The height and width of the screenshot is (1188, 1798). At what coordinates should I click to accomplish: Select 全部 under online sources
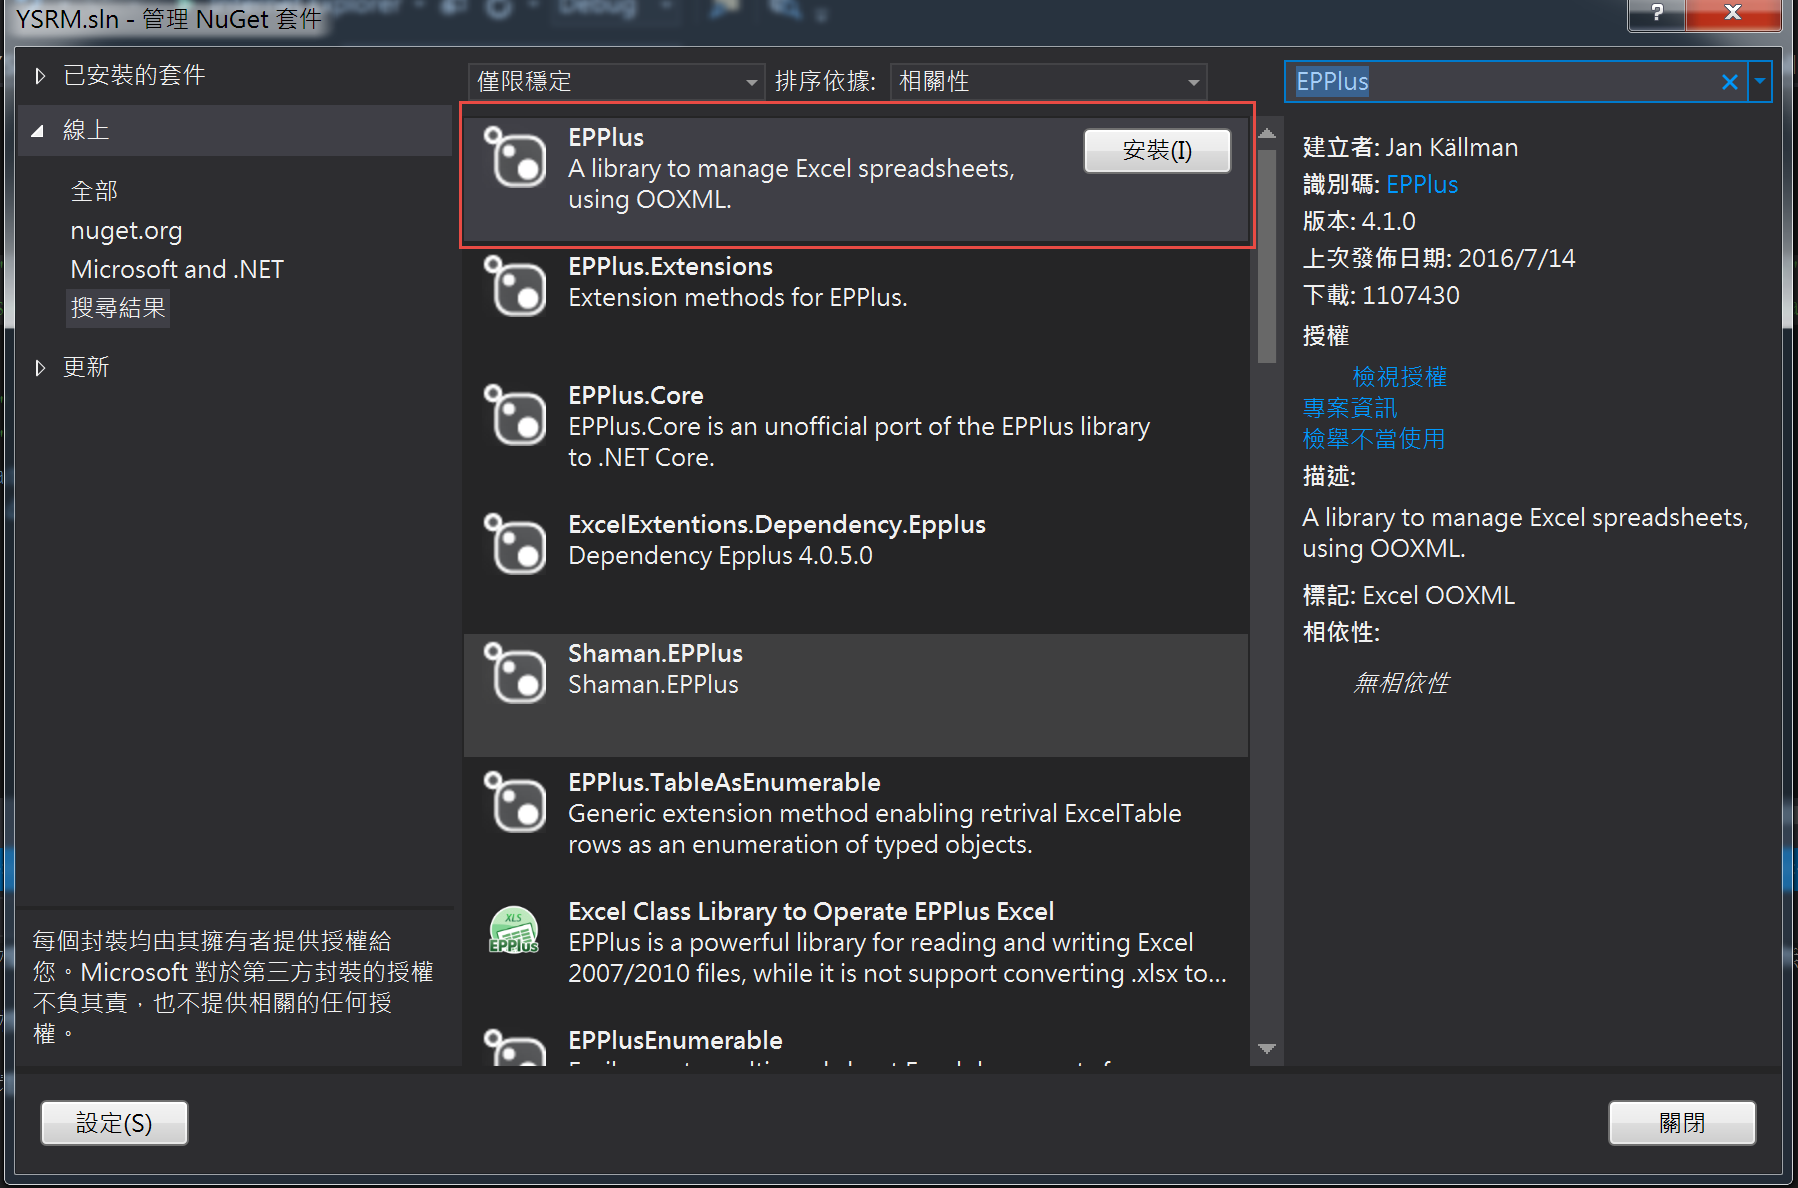pyautogui.click(x=94, y=191)
